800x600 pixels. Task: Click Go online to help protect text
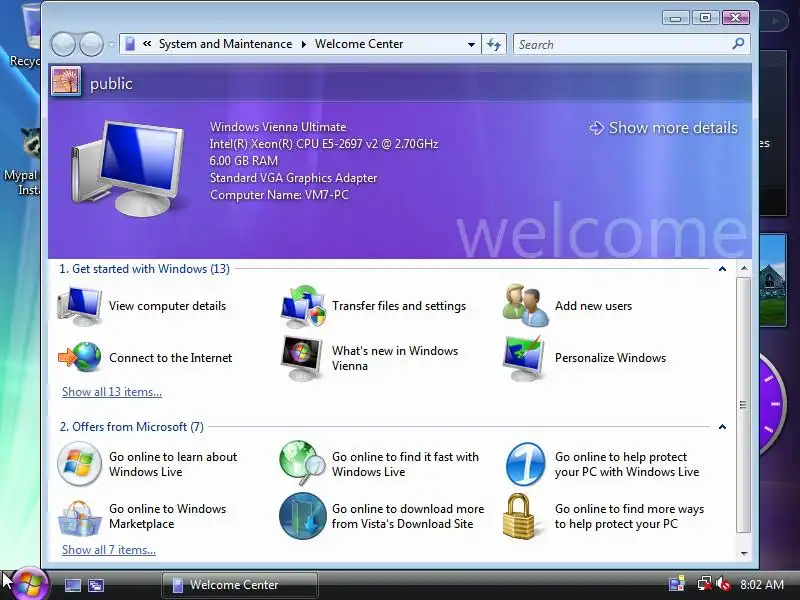coord(627,464)
